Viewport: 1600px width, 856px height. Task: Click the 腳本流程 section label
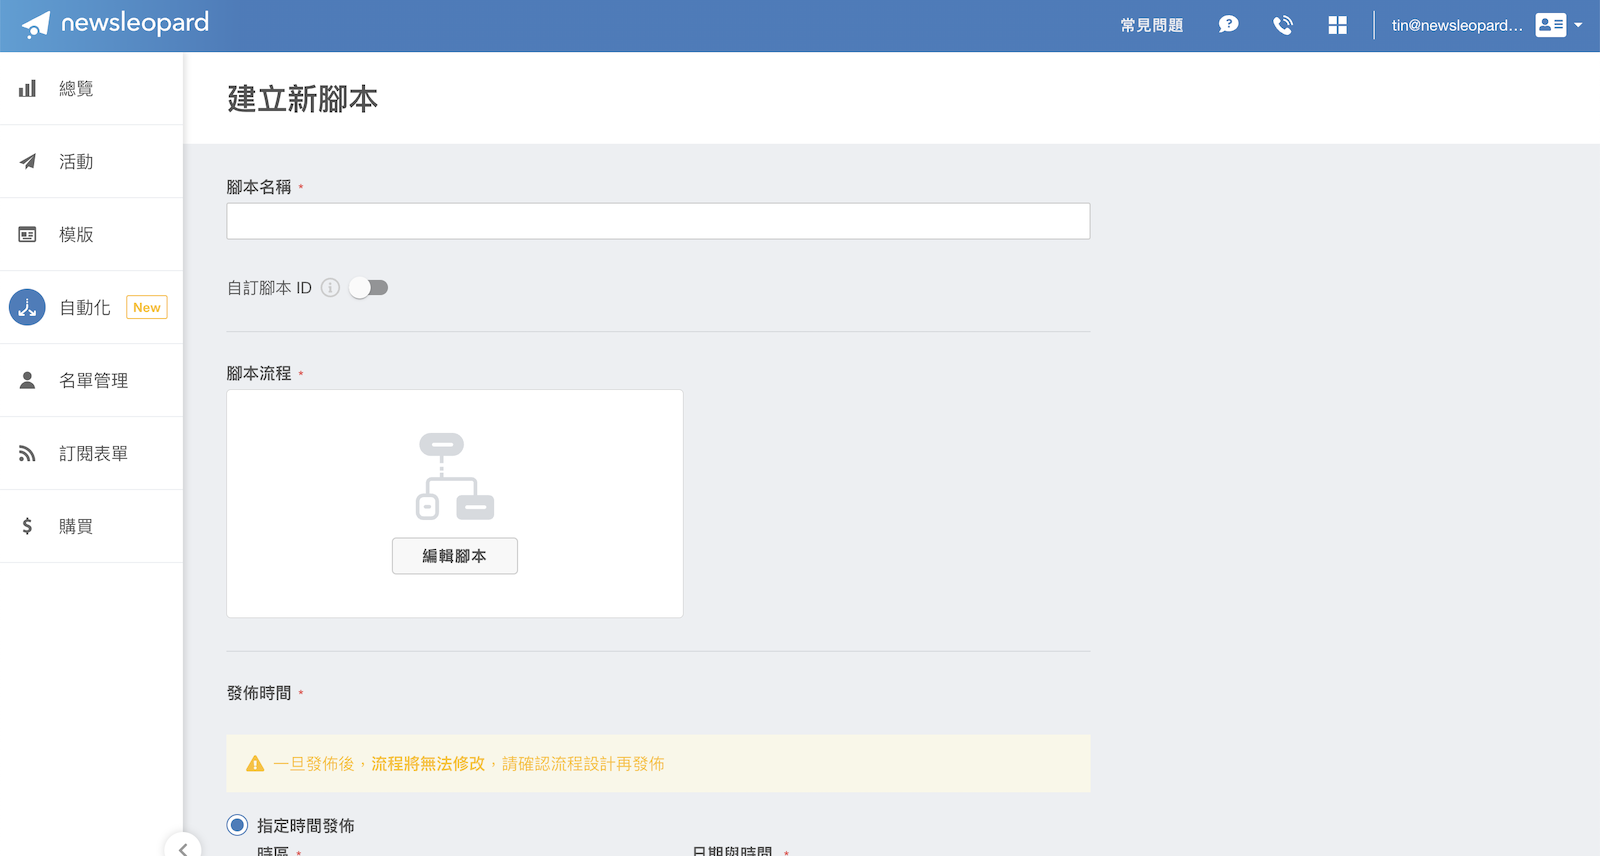point(259,373)
